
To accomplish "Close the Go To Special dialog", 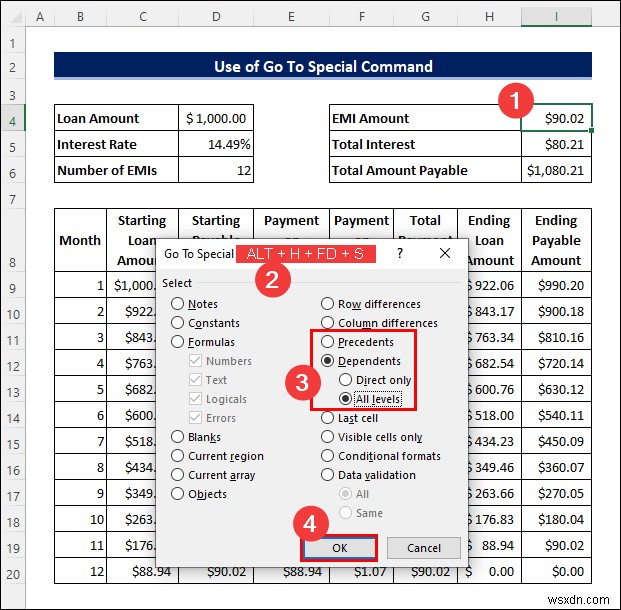I will [445, 253].
